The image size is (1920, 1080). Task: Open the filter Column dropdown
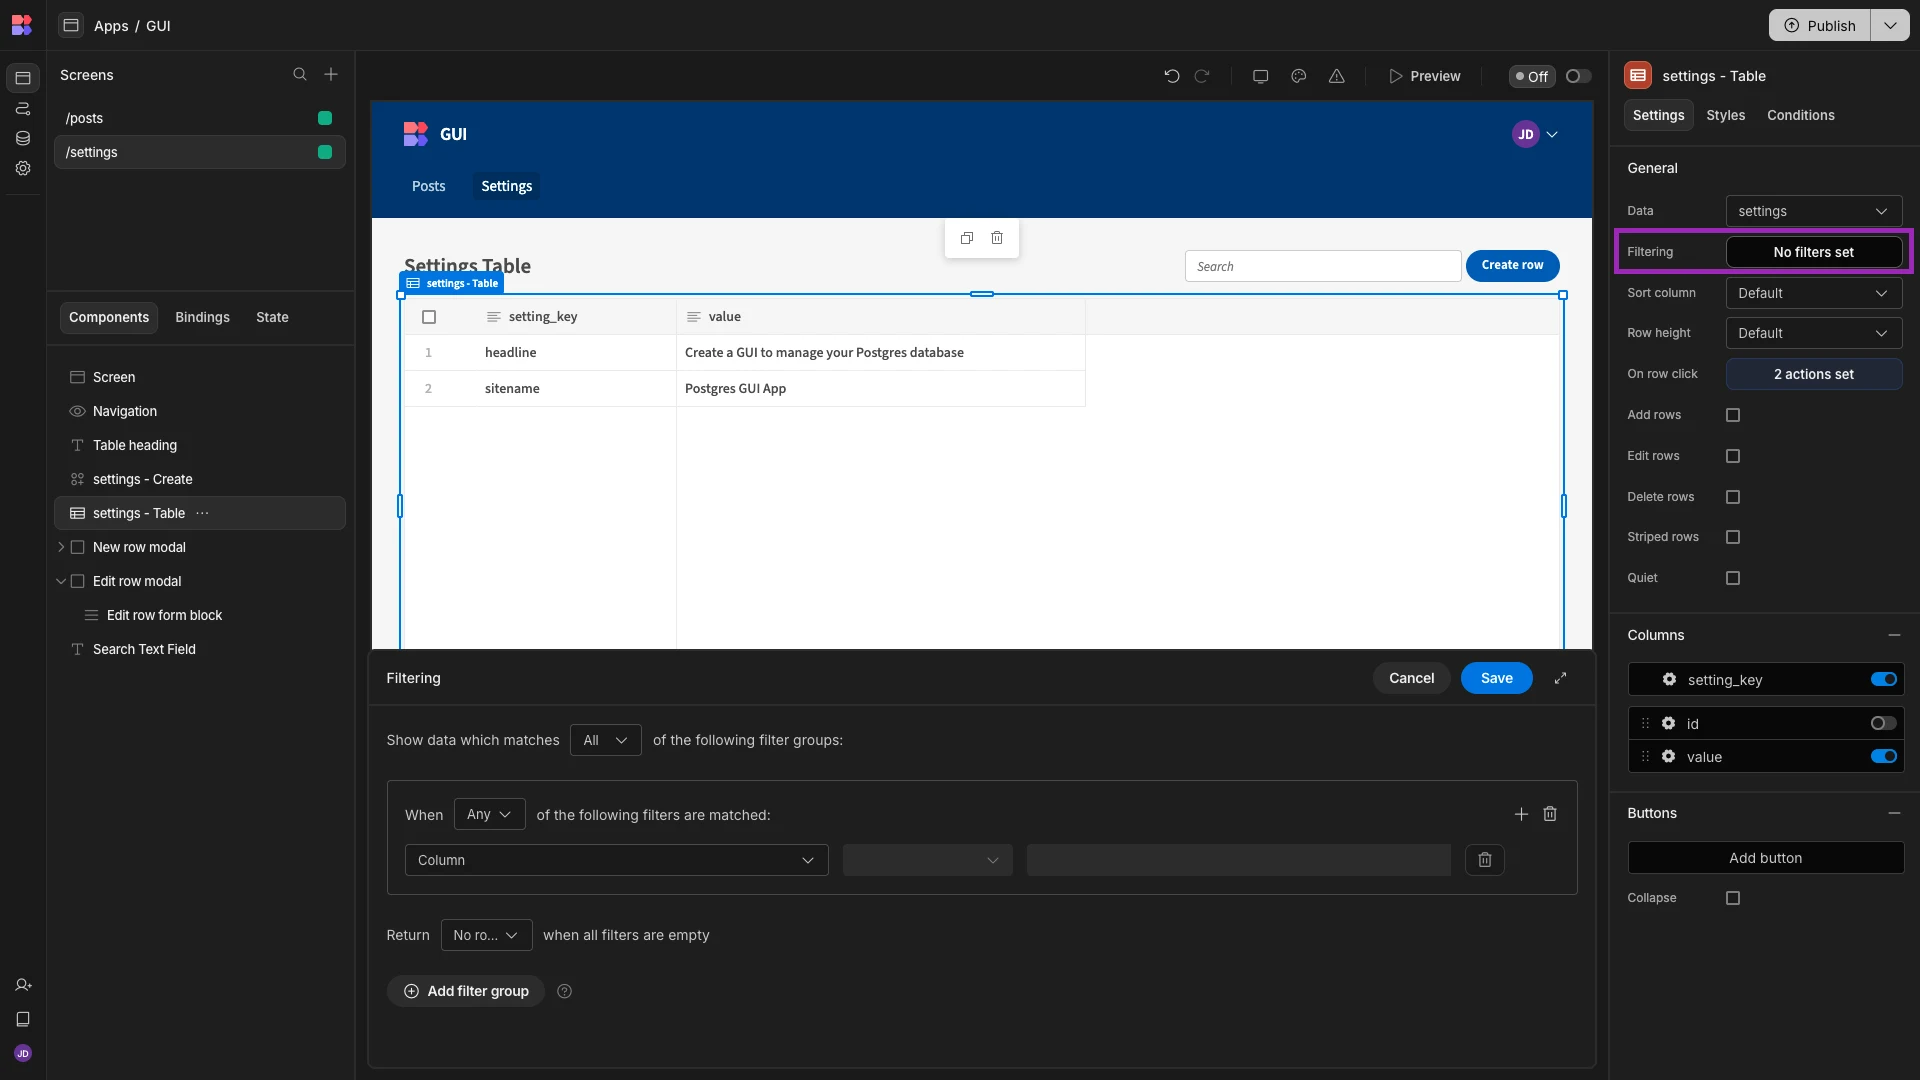click(x=617, y=860)
